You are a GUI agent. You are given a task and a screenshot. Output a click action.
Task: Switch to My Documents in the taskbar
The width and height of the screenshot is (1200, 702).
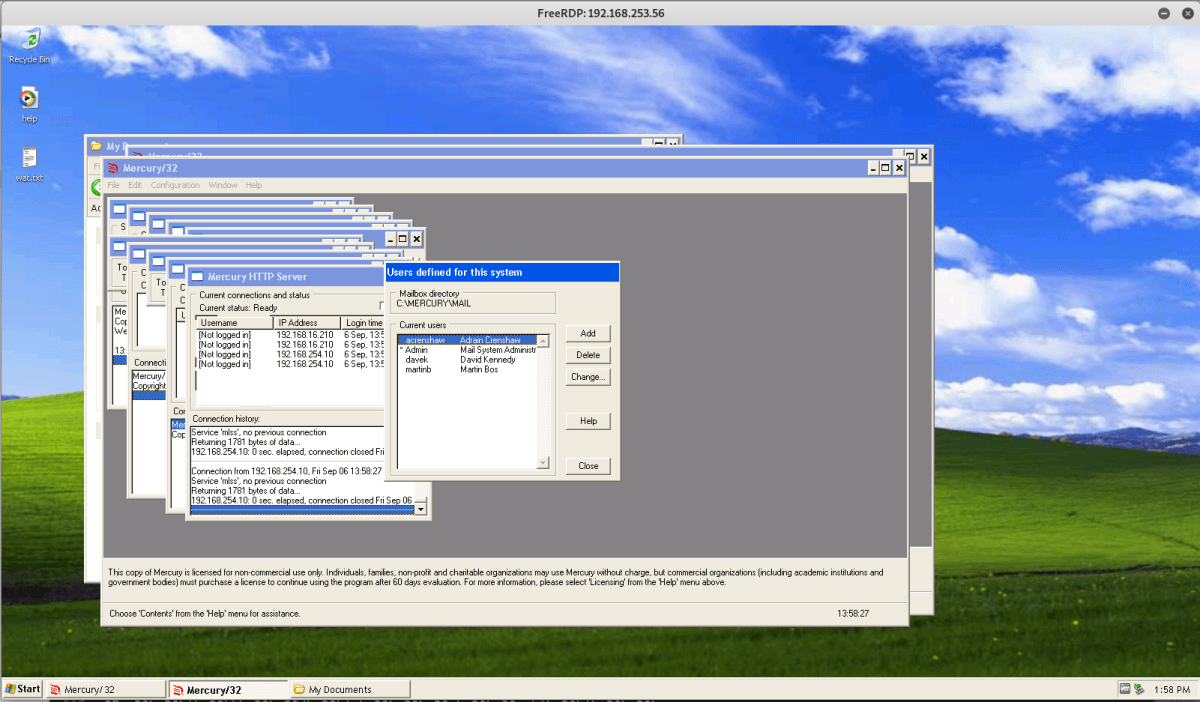pos(350,689)
